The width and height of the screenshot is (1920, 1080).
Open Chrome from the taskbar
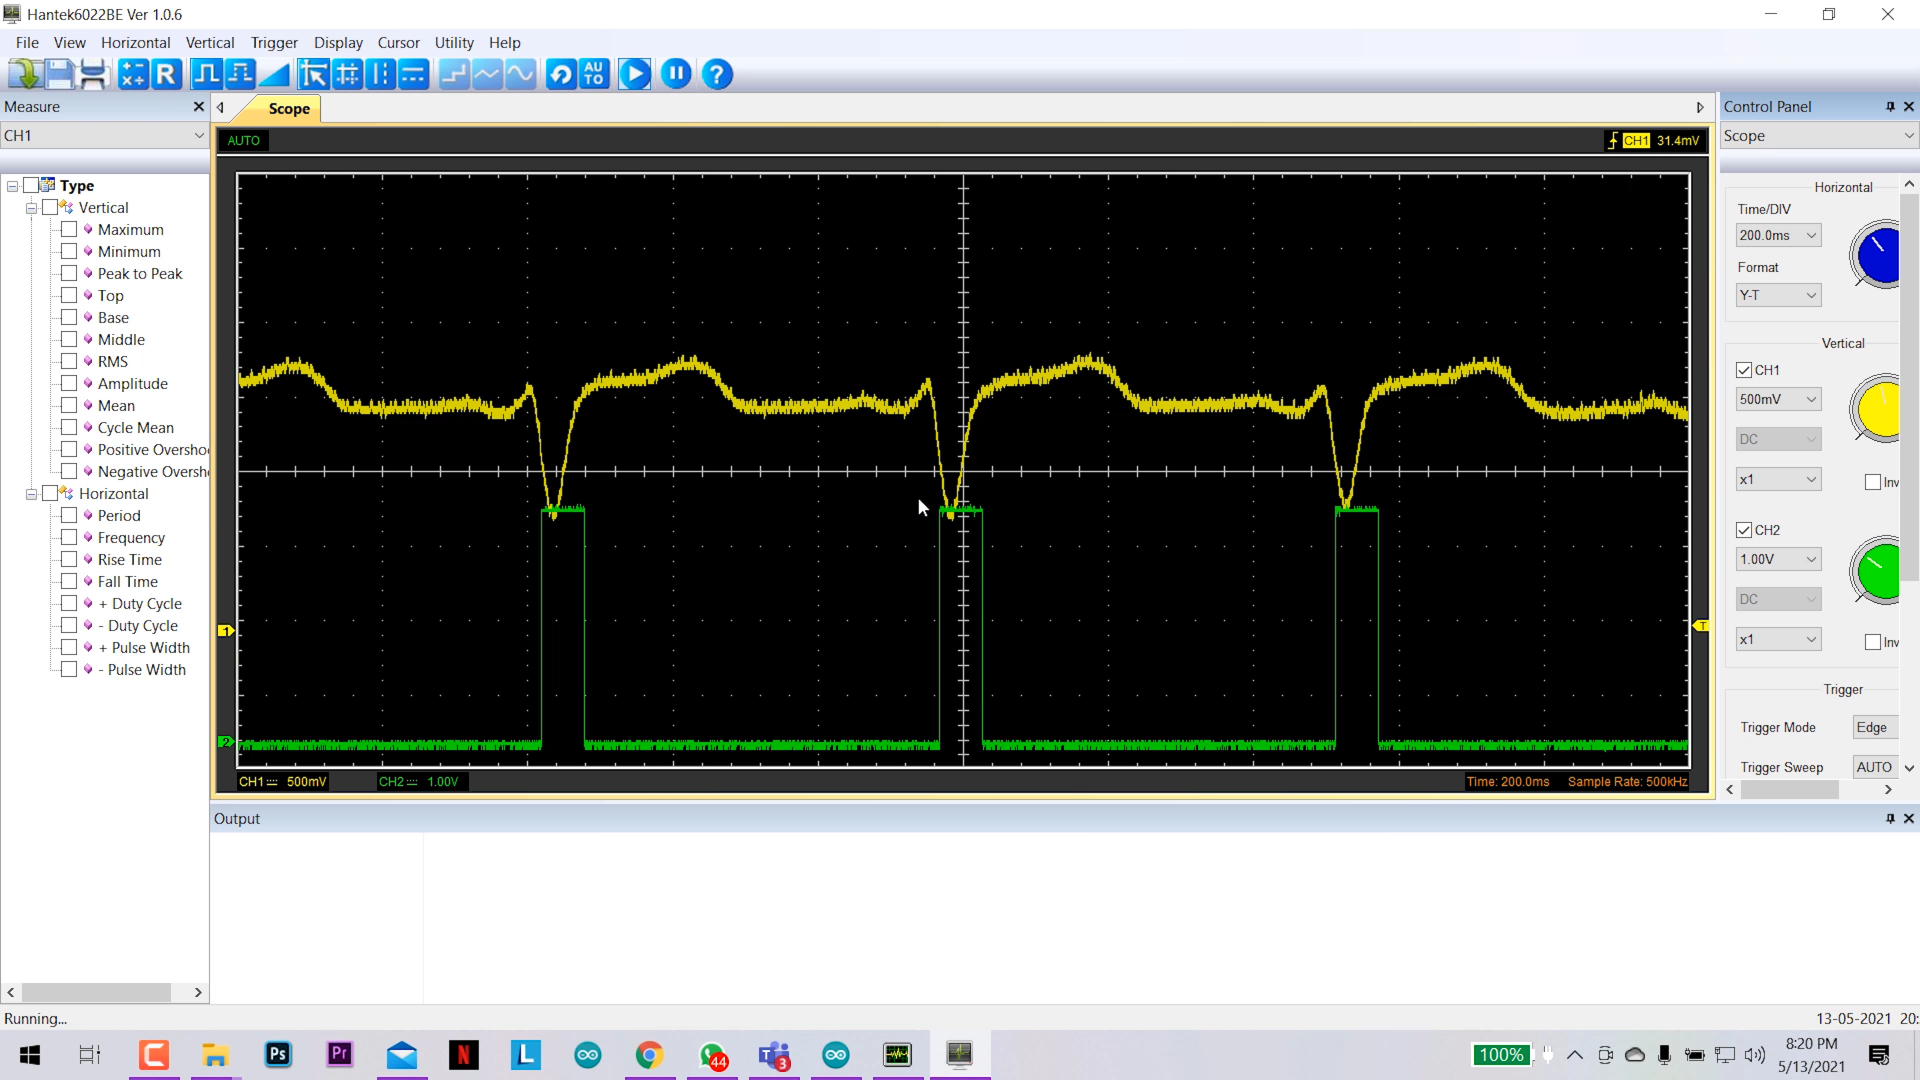[x=650, y=1055]
